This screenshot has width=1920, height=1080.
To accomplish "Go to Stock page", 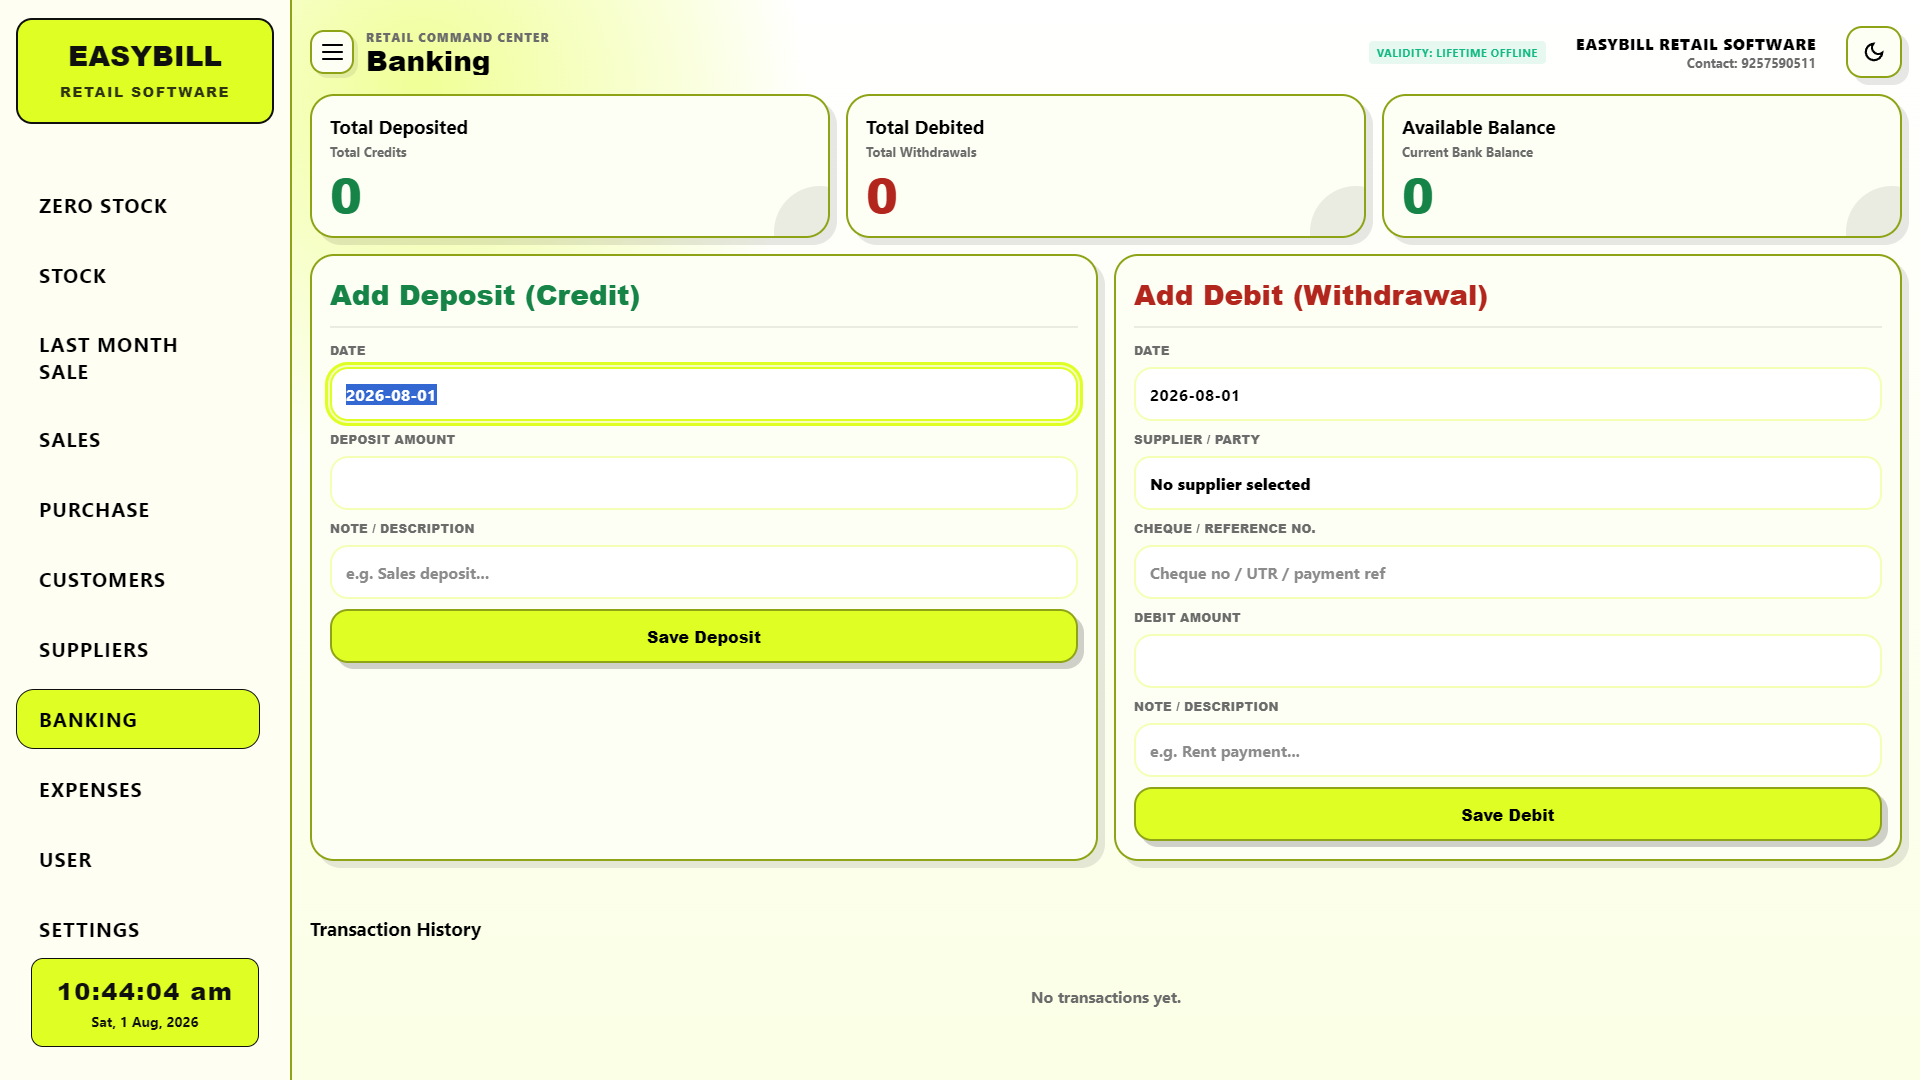I will click(x=138, y=276).
